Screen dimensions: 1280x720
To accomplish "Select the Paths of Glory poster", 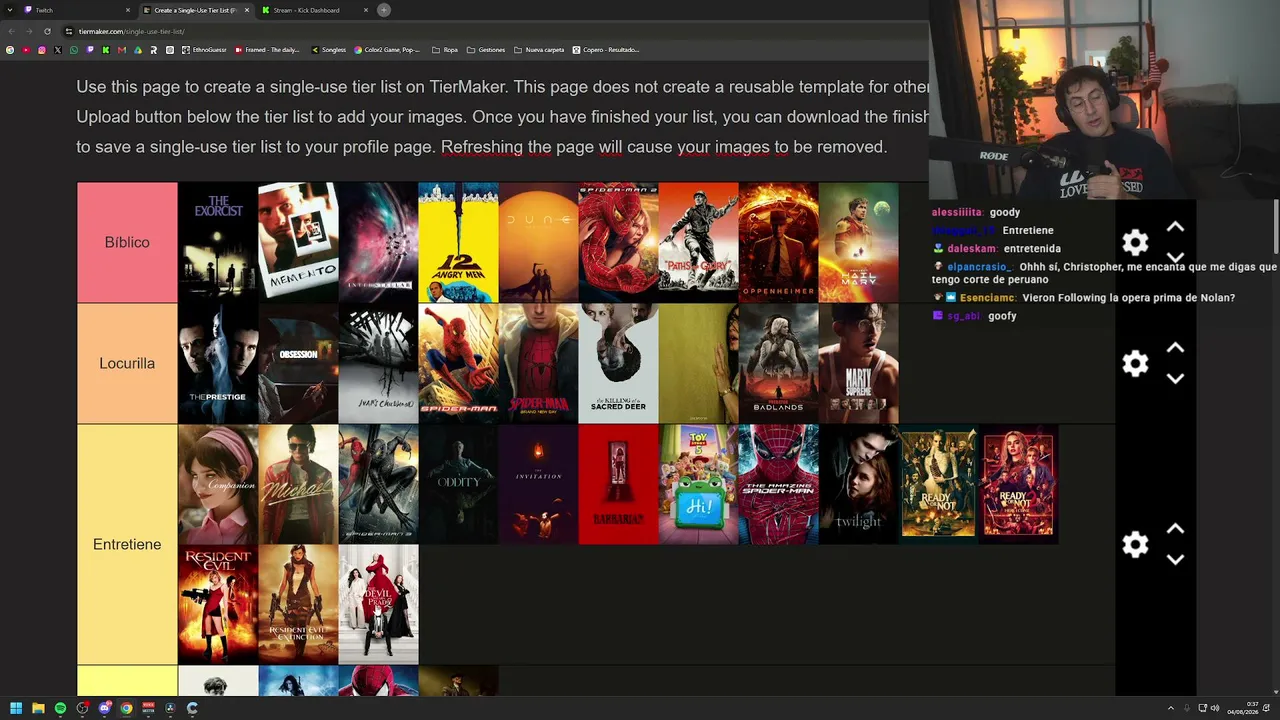I will click(698, 242).
